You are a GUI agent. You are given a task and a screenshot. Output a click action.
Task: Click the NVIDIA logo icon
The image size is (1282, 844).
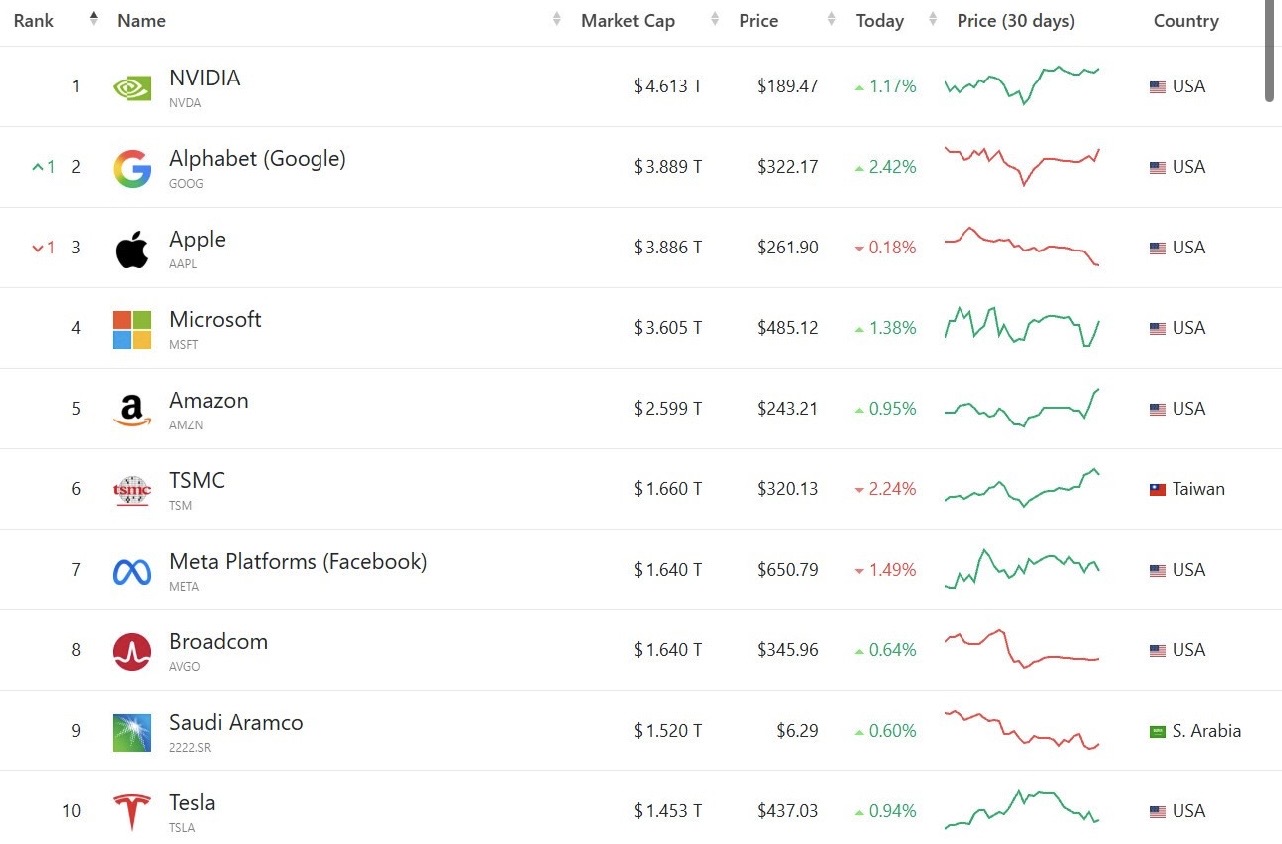[132, 88]
